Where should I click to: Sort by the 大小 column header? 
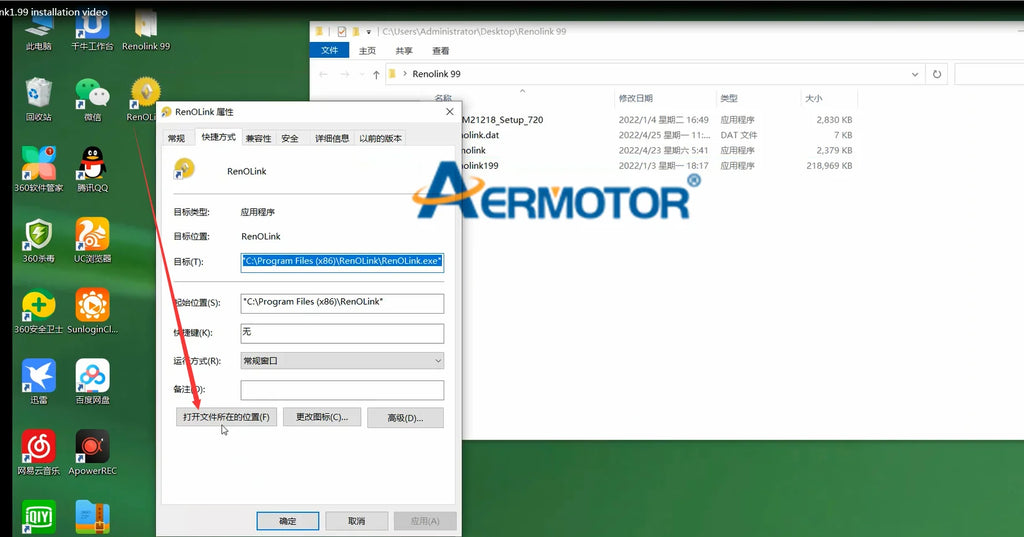click(x=814, y=98)
